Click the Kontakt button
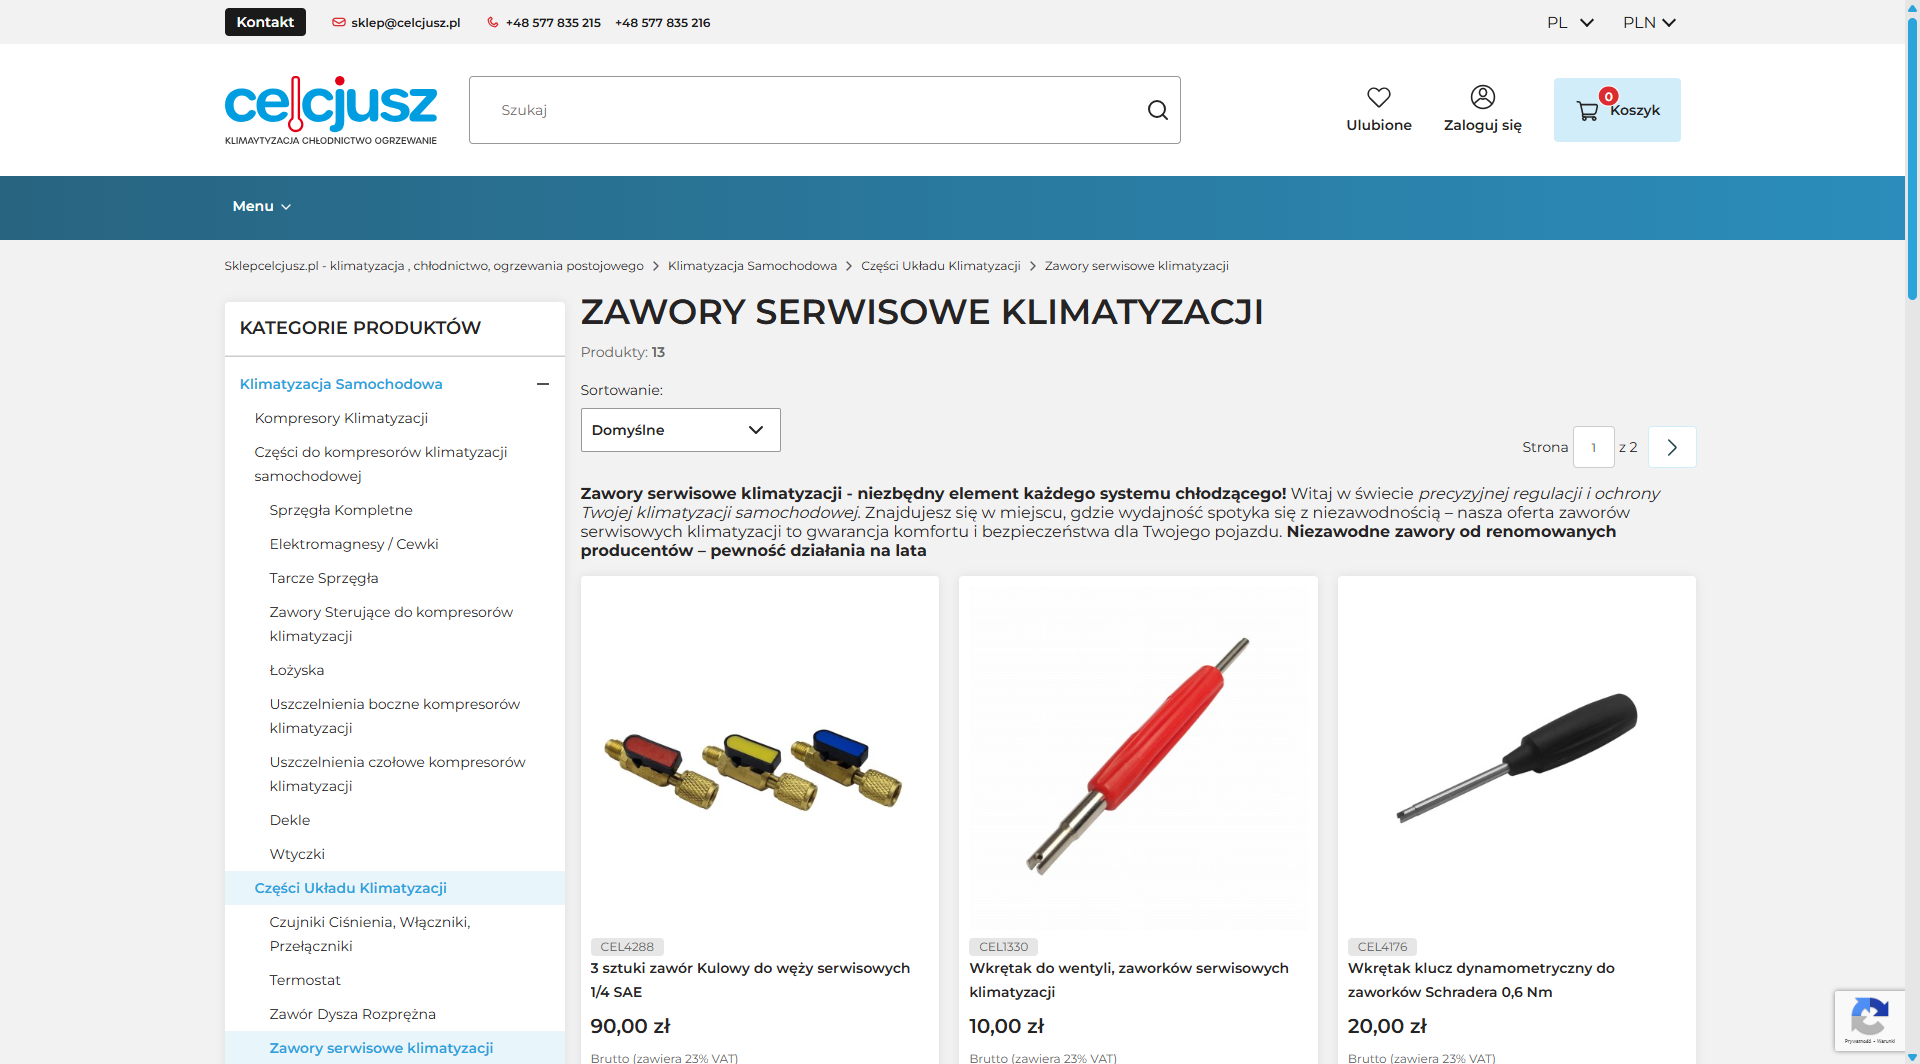The width and height of the screenshot is (1920, 1064). tap(265, 22)
